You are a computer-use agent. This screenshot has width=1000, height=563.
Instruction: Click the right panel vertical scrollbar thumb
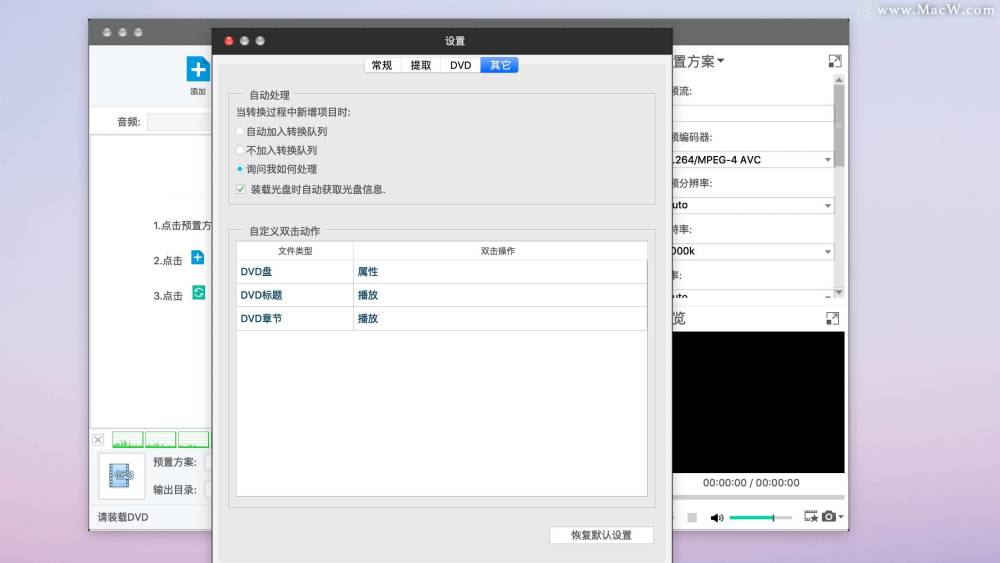pyautogui.click(x=839, y=126)
